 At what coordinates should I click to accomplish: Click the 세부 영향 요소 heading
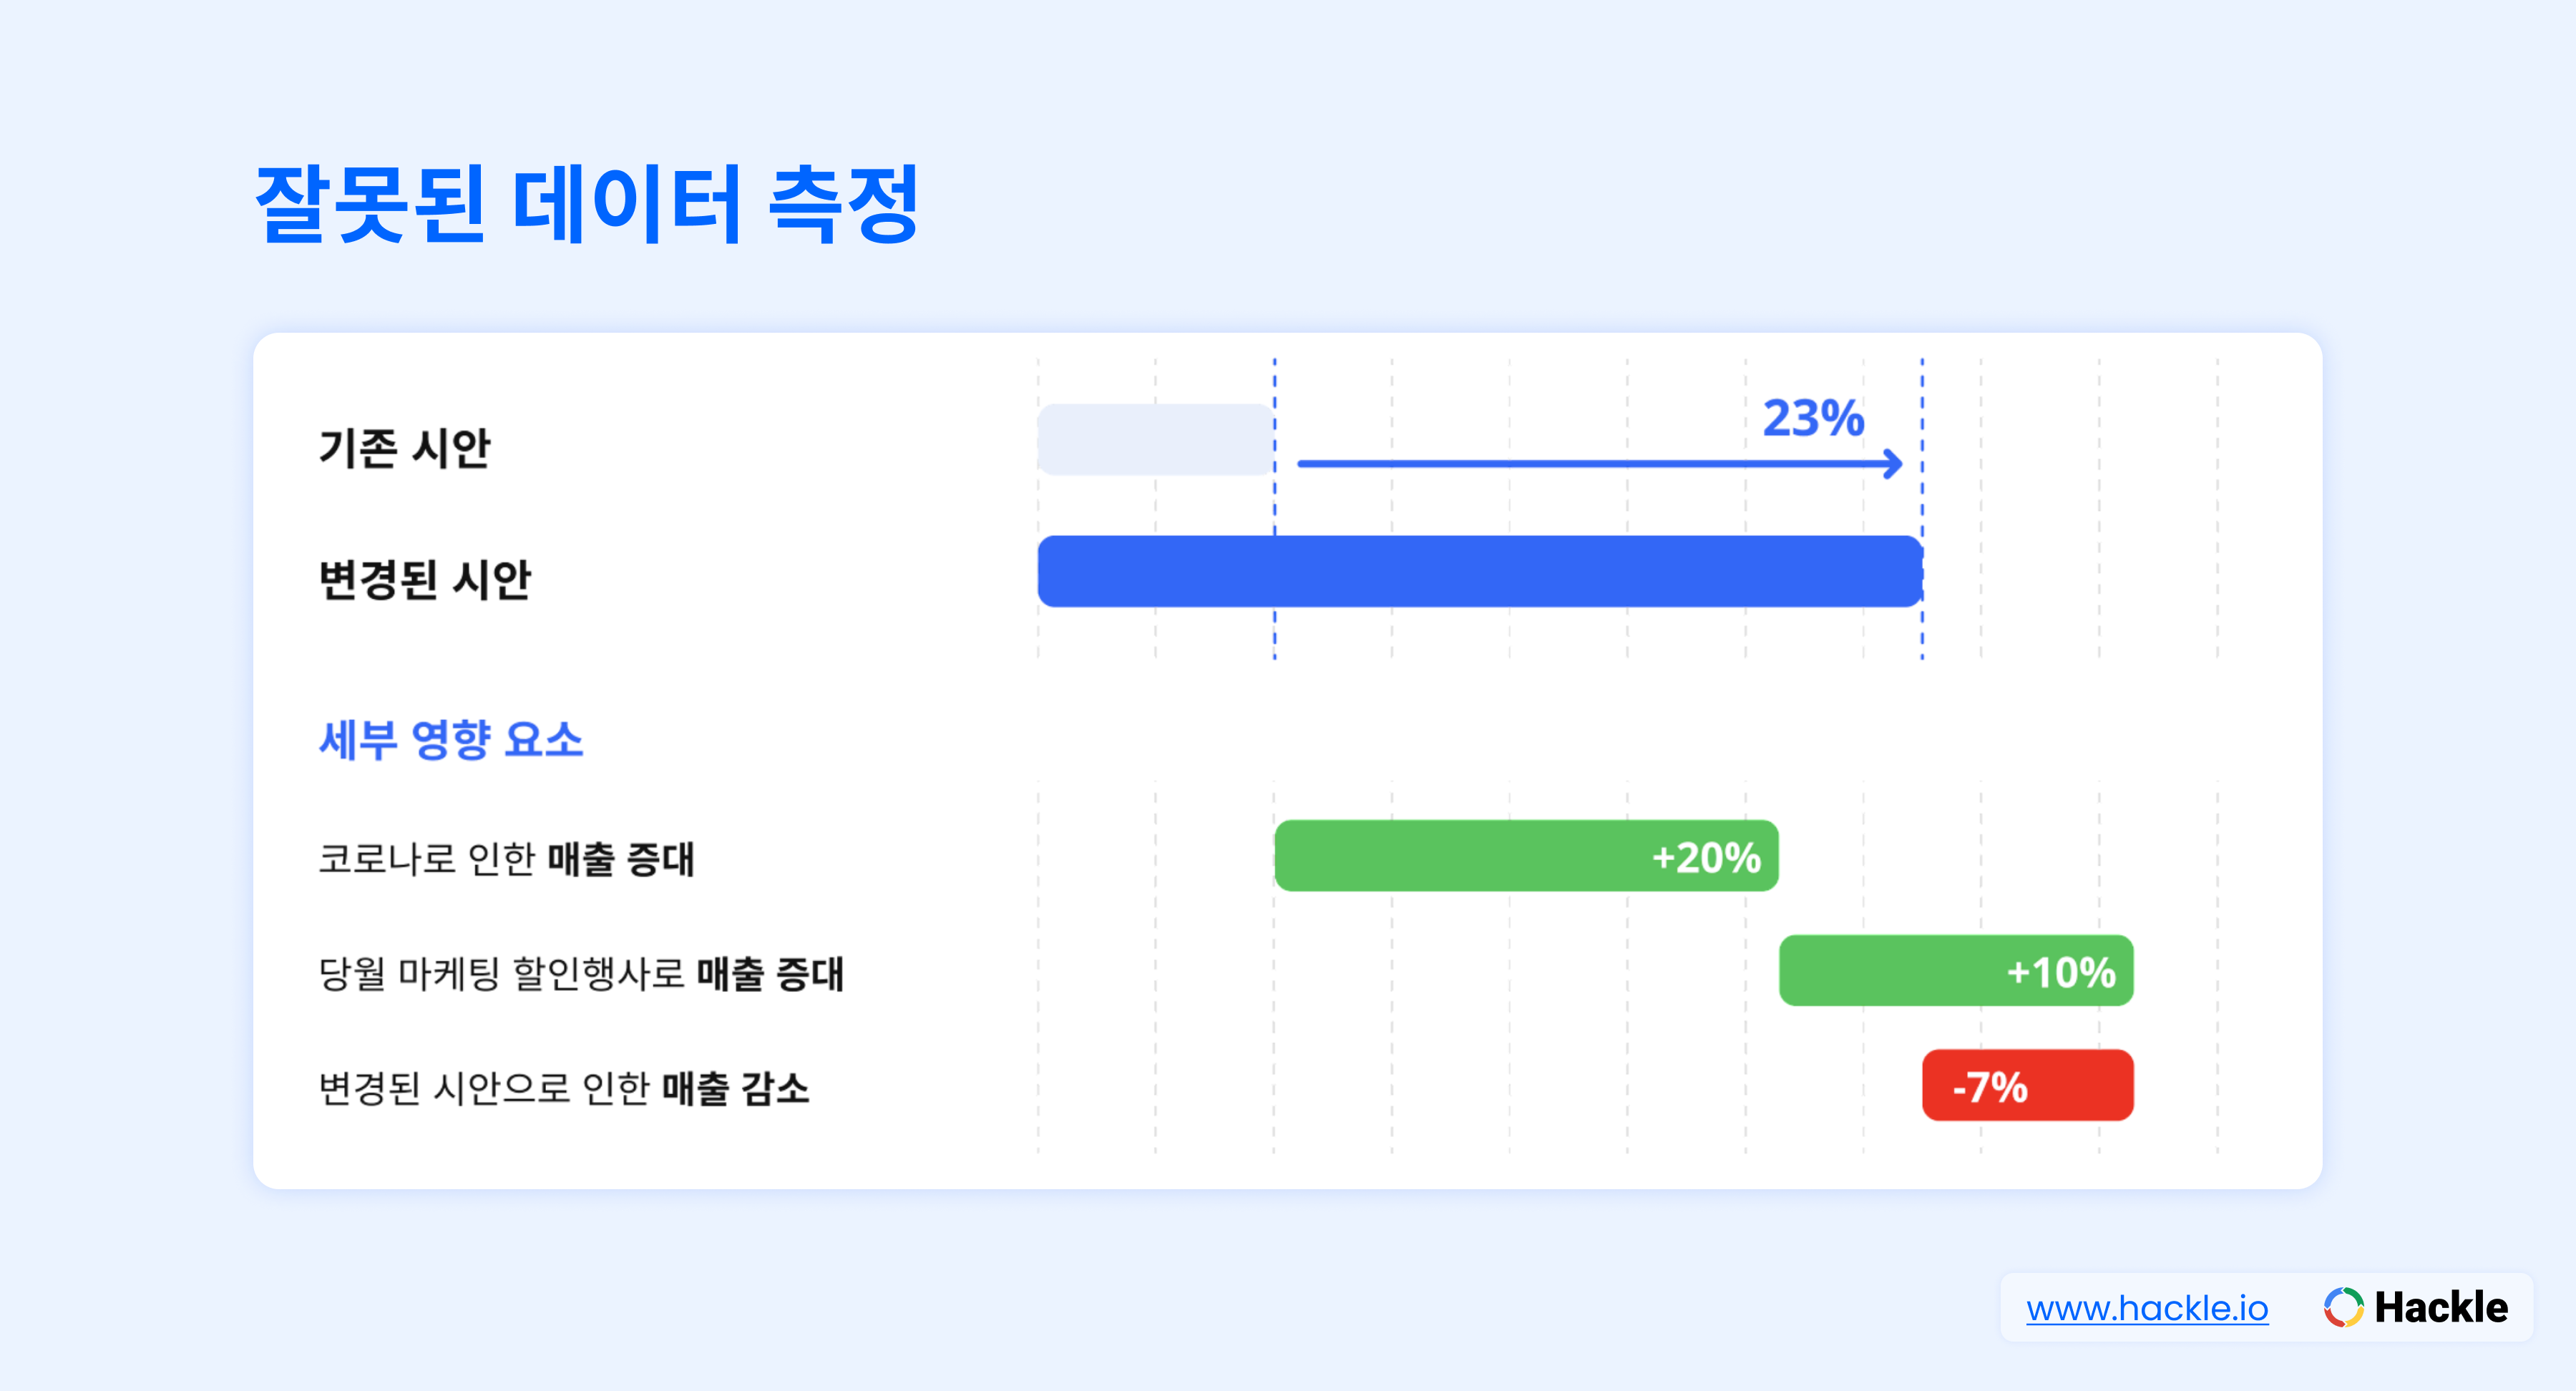(451, 740)
